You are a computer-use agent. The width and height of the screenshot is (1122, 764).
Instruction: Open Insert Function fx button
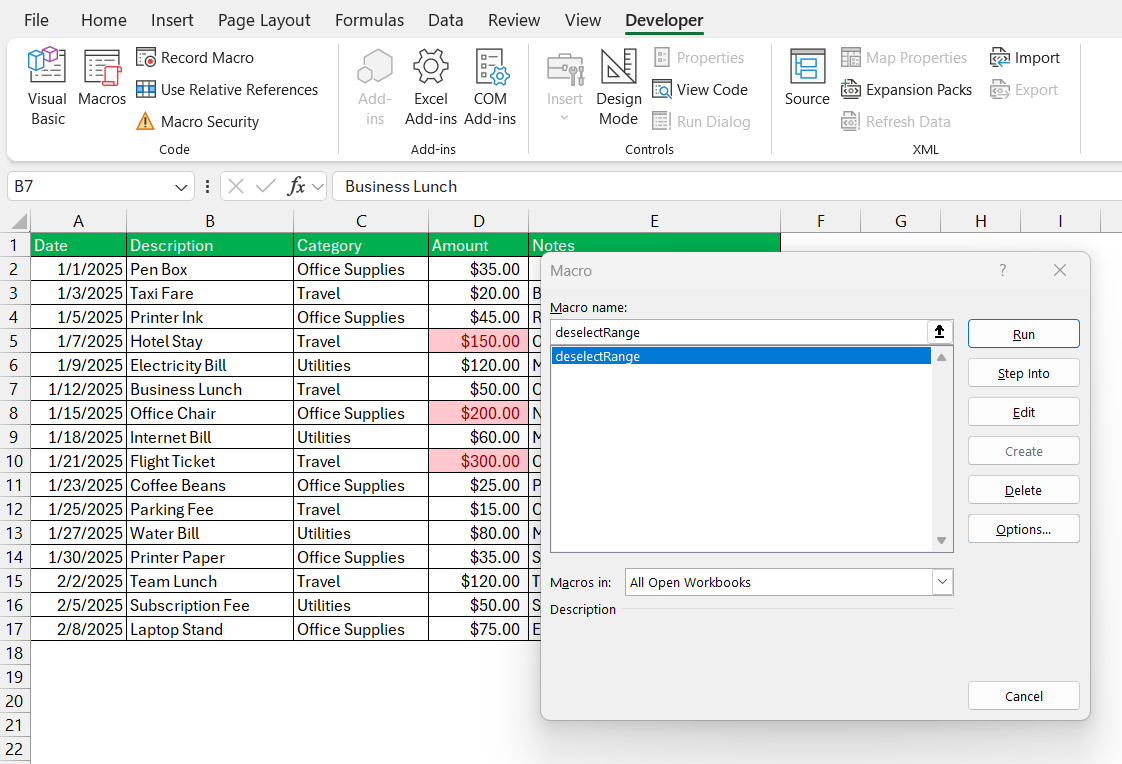(296, 187)
